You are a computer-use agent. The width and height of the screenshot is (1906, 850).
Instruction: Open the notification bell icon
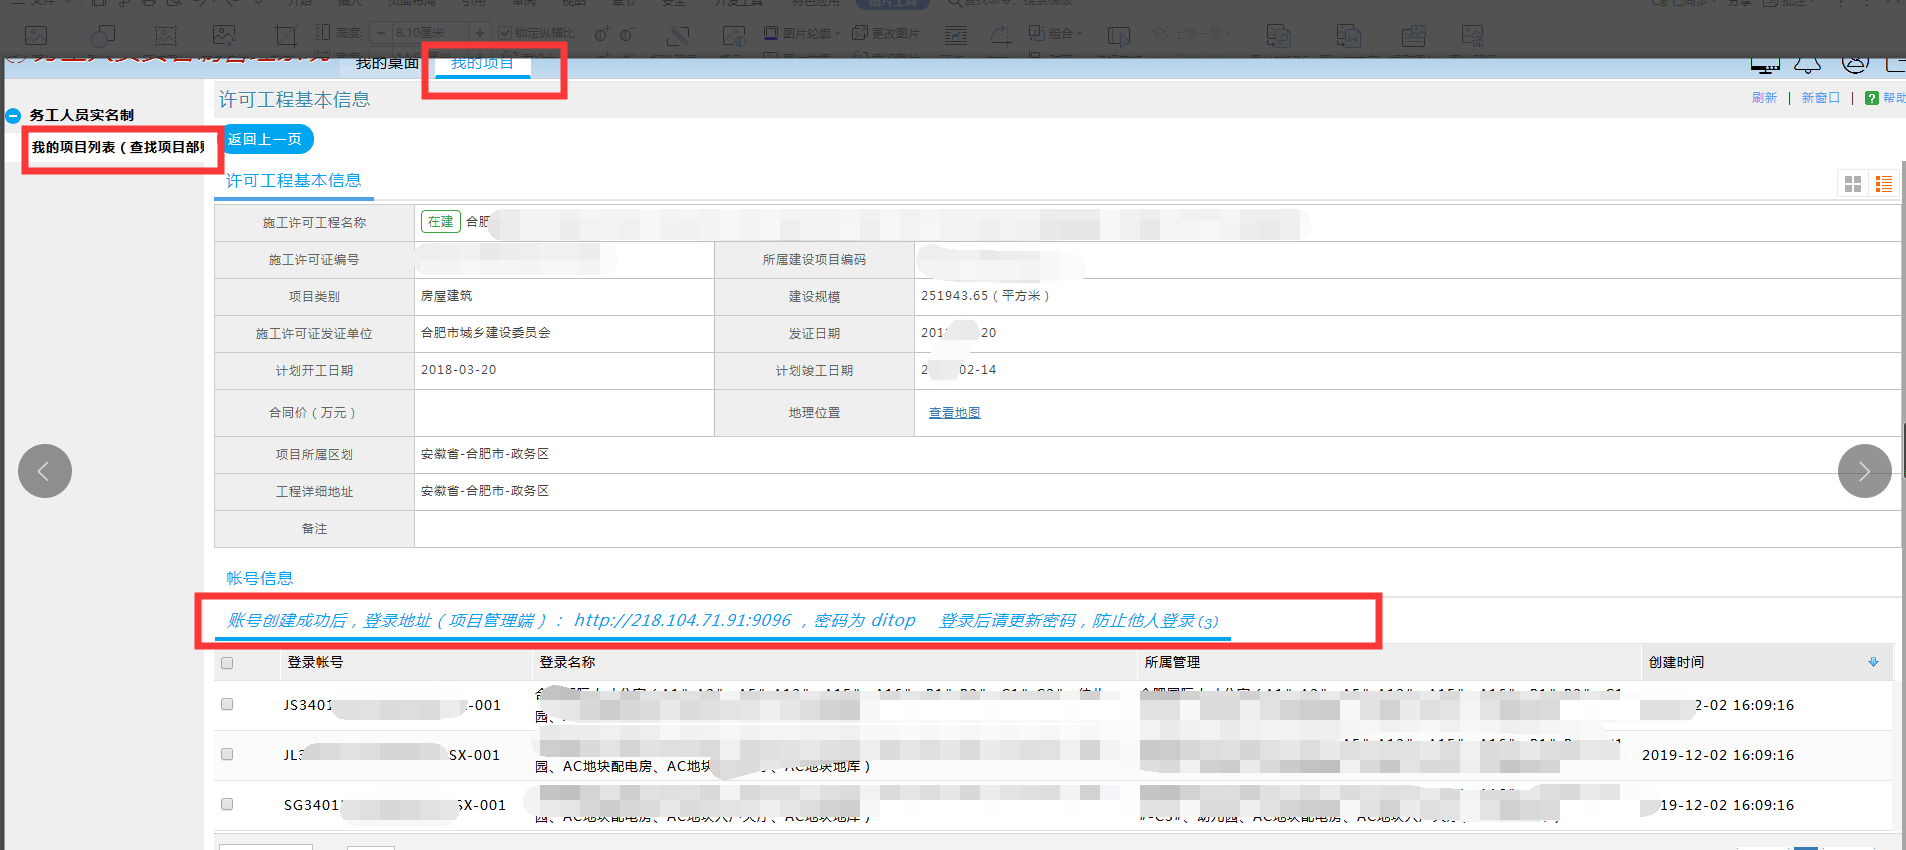click(1807, 65)
